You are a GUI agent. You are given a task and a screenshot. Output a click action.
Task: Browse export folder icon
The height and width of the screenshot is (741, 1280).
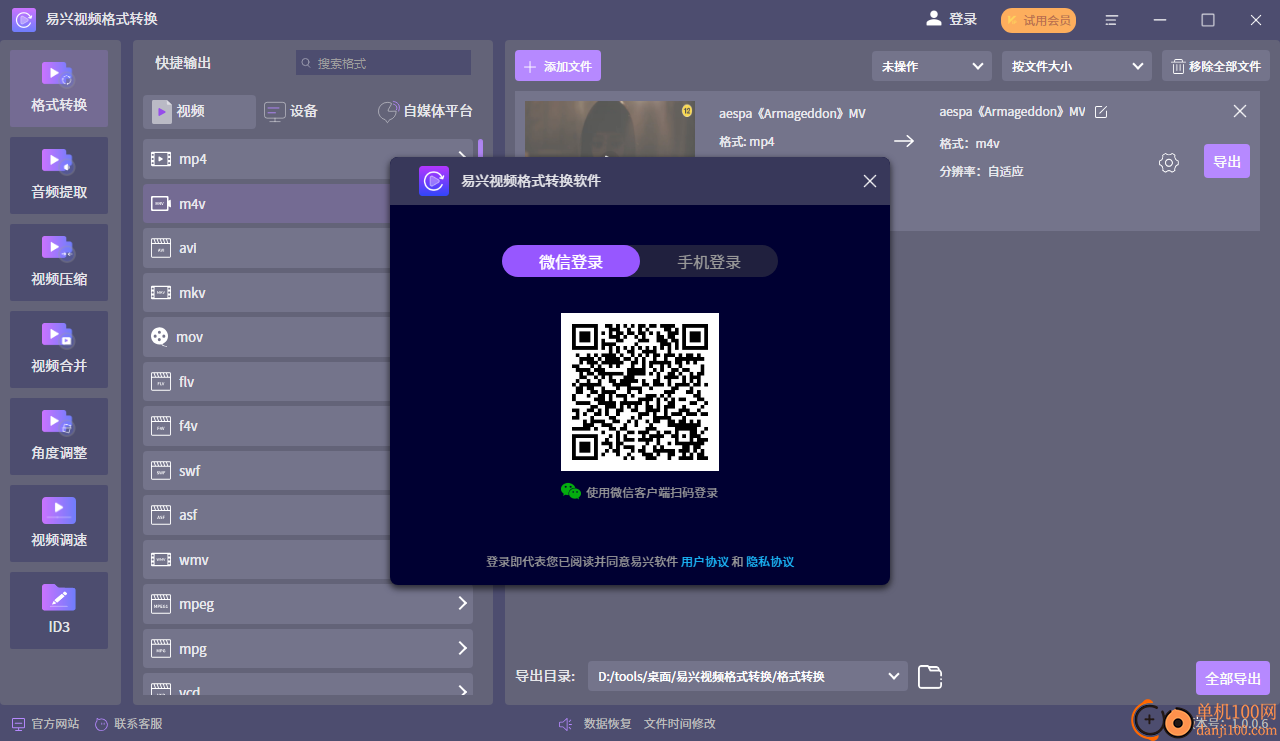tap(930, 677)
